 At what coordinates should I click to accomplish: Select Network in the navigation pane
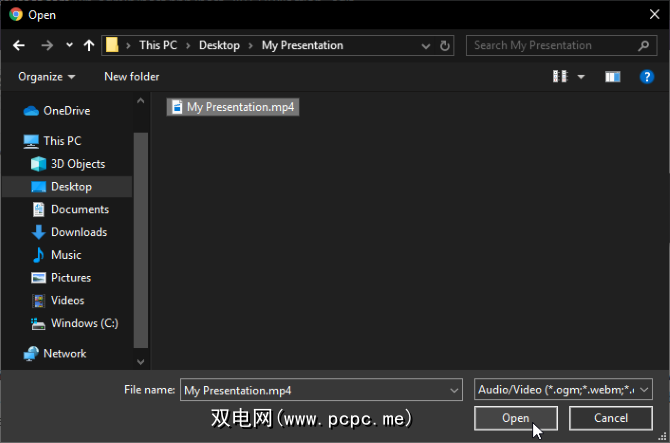(x=65, y=354)
